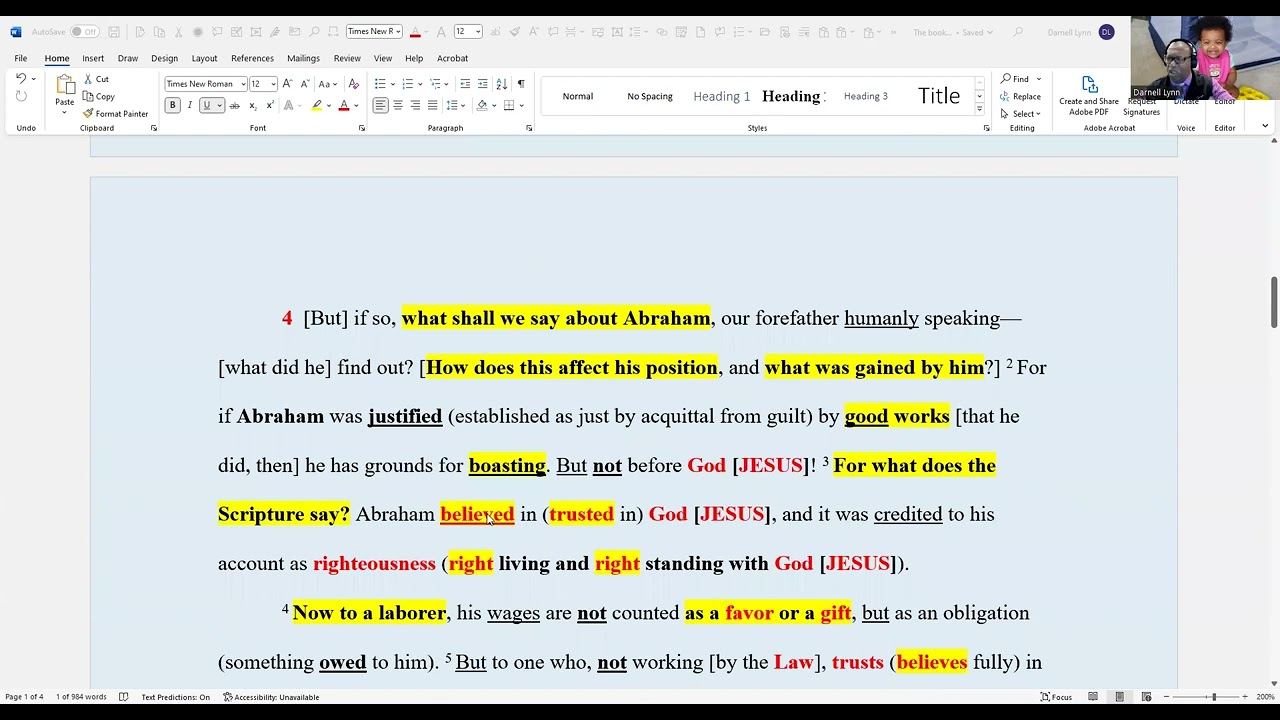1280x720 pixels.
Task: Open the font size 12 dropdown in ribbon
Action: tap(273, 84)
